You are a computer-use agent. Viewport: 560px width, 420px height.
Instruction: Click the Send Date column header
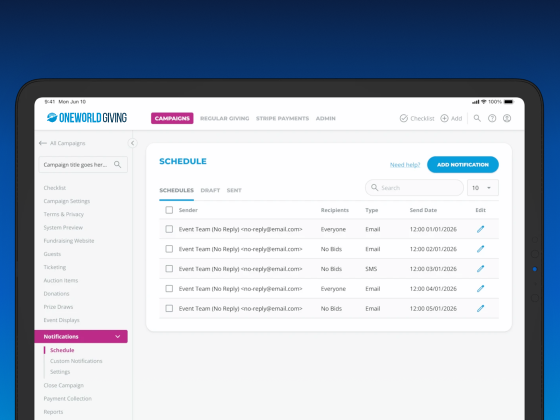click(423, 210)
